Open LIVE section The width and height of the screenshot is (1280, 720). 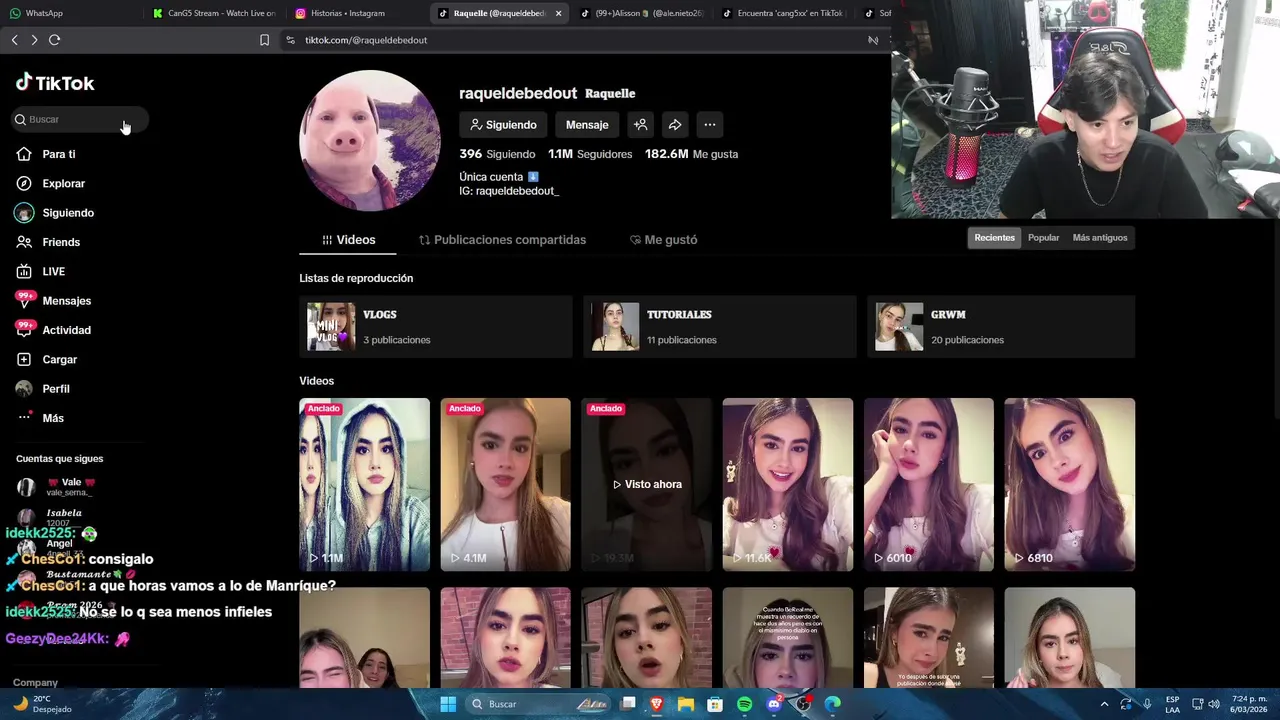click(53, 271)
